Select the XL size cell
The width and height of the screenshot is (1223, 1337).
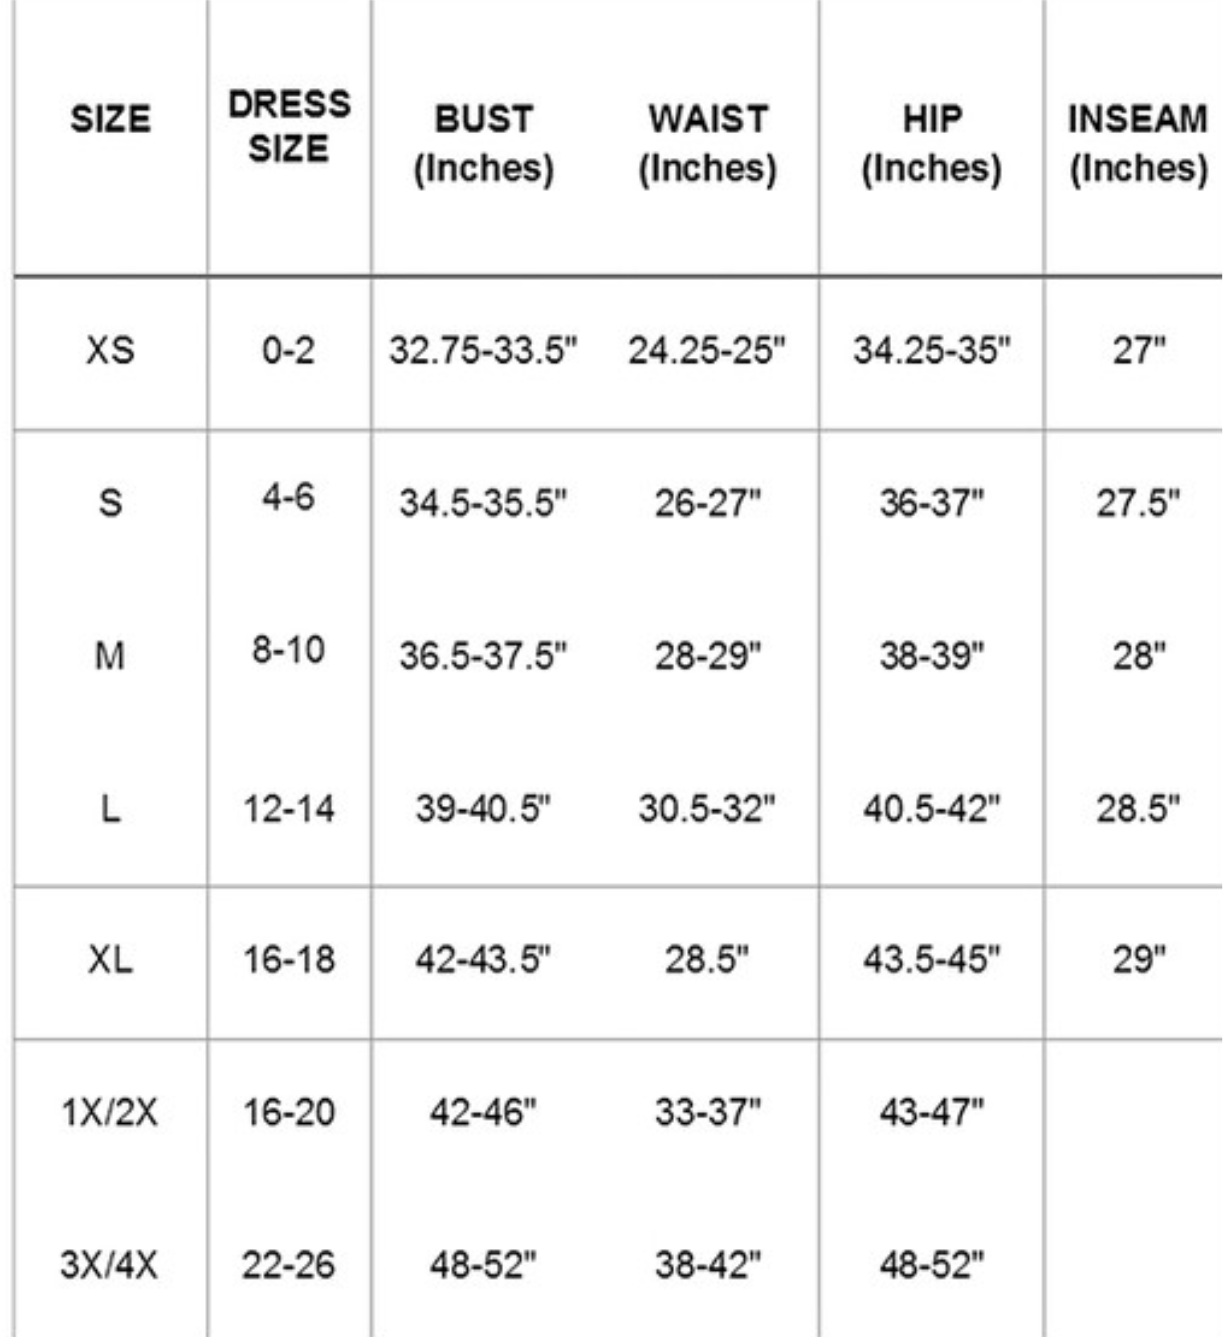point(110,960)
